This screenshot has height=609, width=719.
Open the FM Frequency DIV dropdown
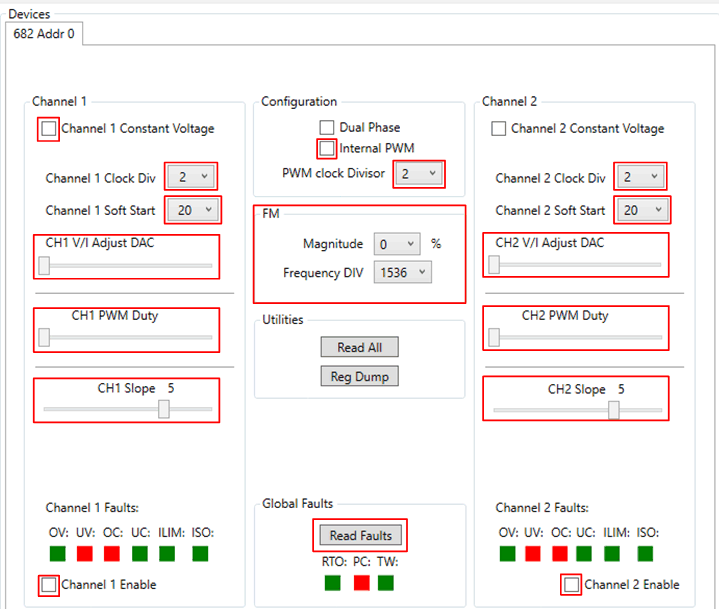[x=402, y=272]
